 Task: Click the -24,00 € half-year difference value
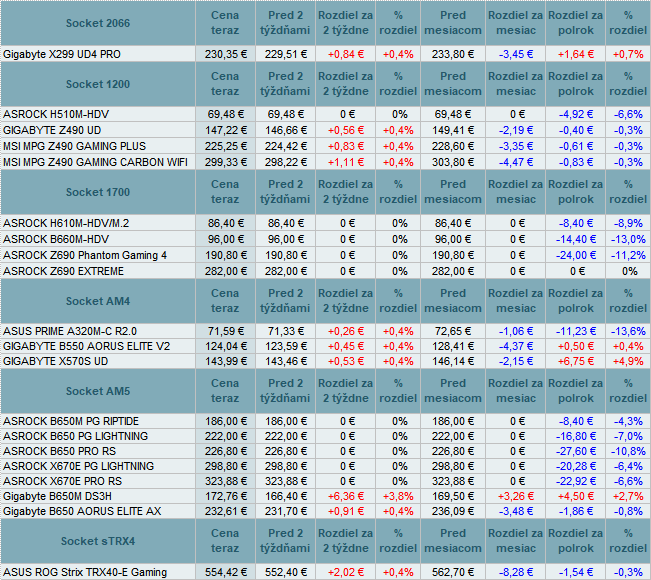pos(575,255)
